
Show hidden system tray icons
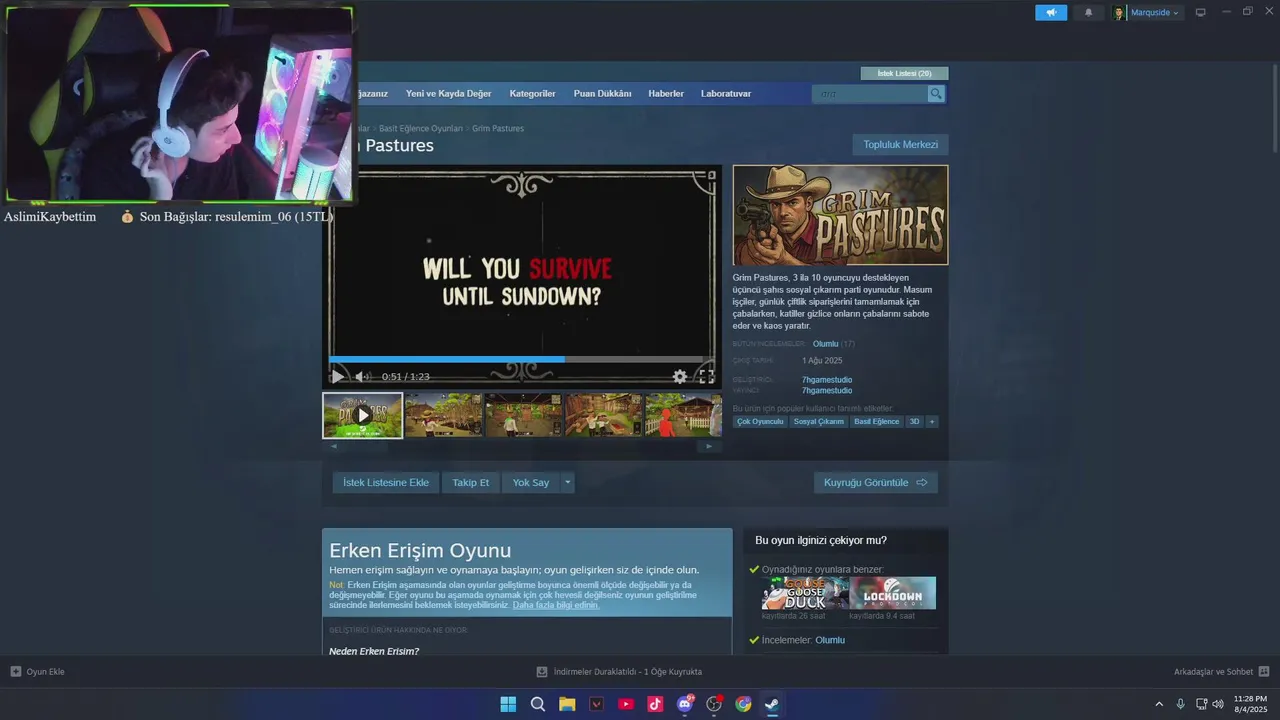(1159, 704)
